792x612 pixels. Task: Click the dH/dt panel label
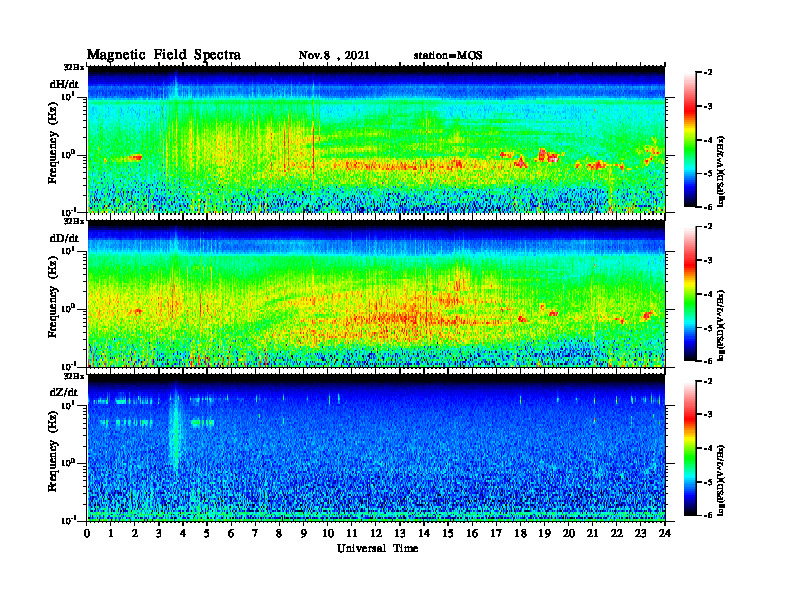point(64,84)
